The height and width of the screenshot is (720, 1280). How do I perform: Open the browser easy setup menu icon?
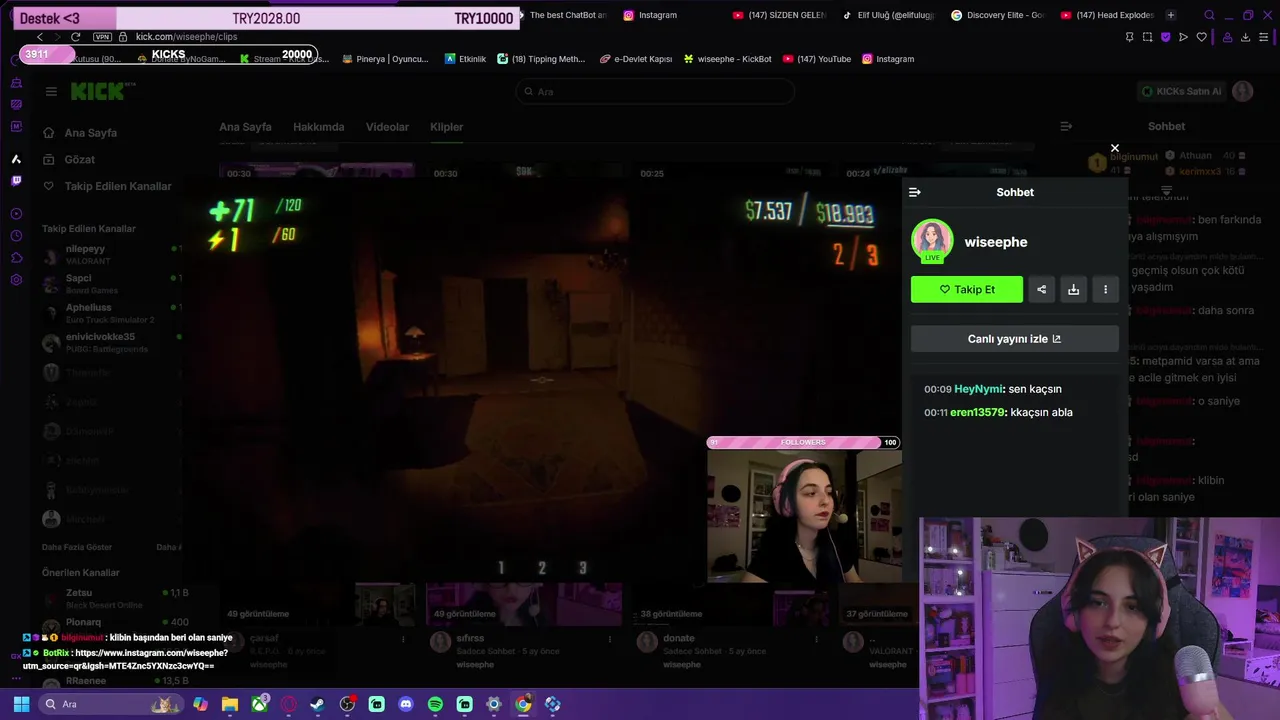[1264, 37]
